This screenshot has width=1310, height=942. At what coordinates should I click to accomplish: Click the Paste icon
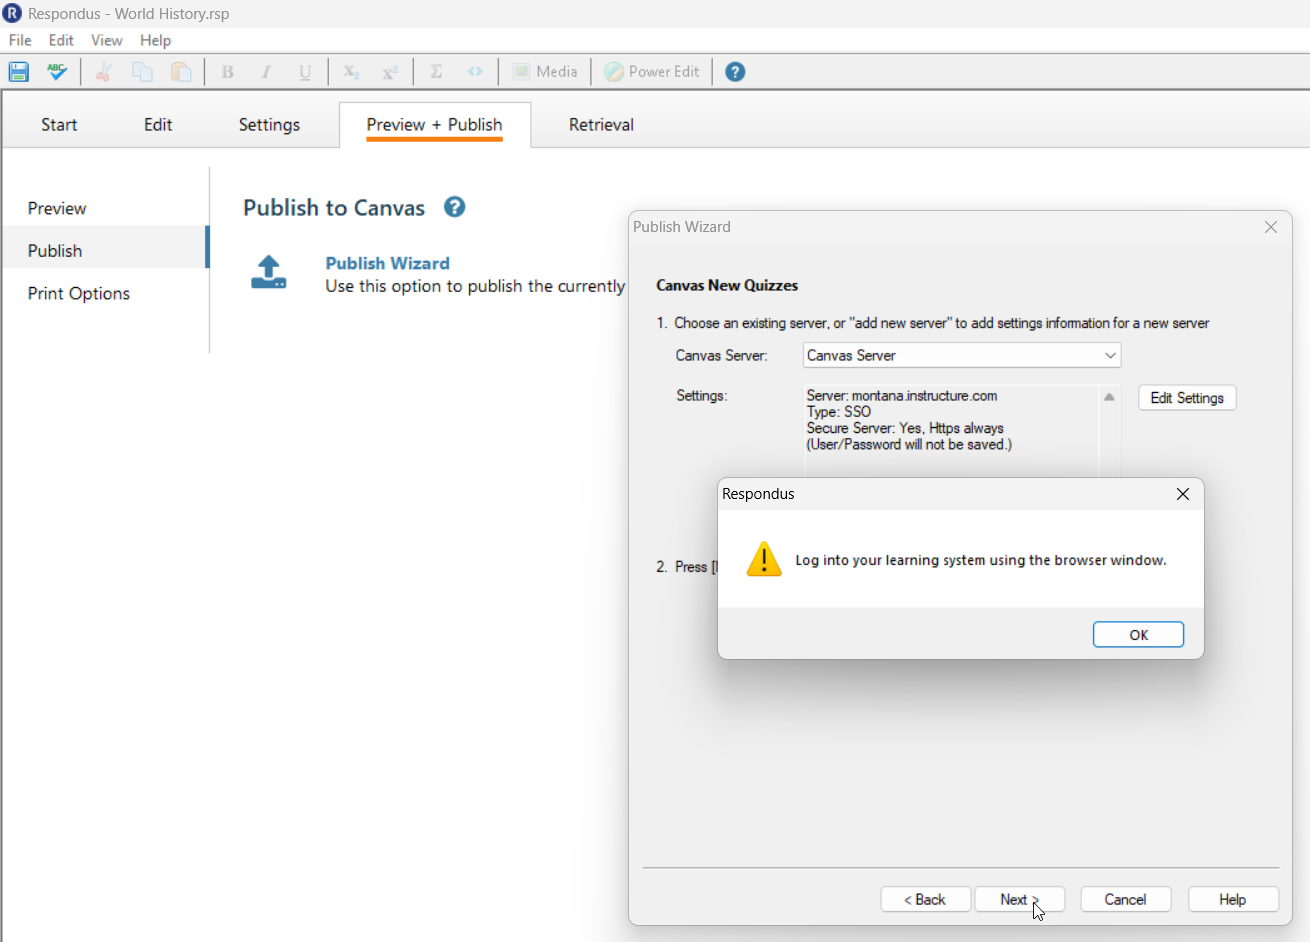click(x=181, y=71)
